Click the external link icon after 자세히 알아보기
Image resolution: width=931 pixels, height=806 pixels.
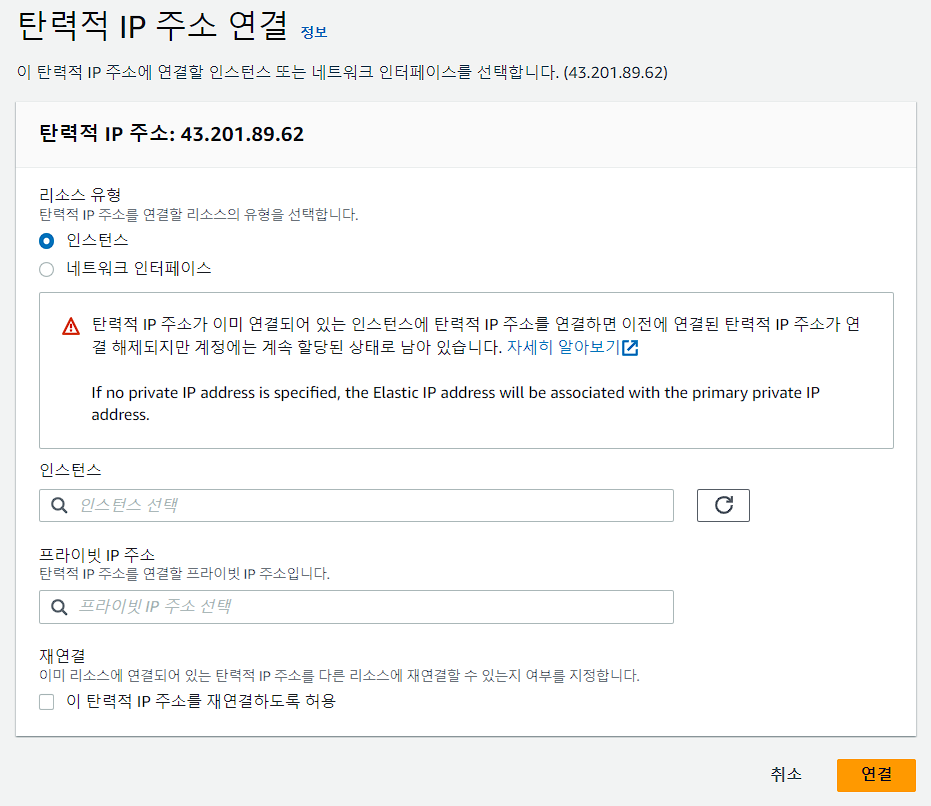[630, 347]
